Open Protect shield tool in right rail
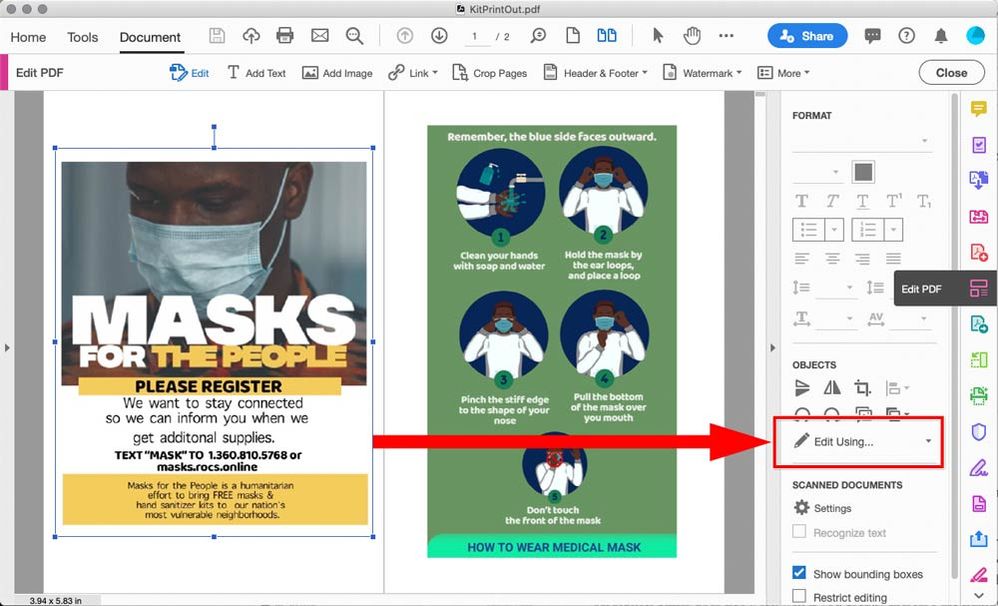Image resolution: width=998 pixels, height=606 pixels. 978,432
